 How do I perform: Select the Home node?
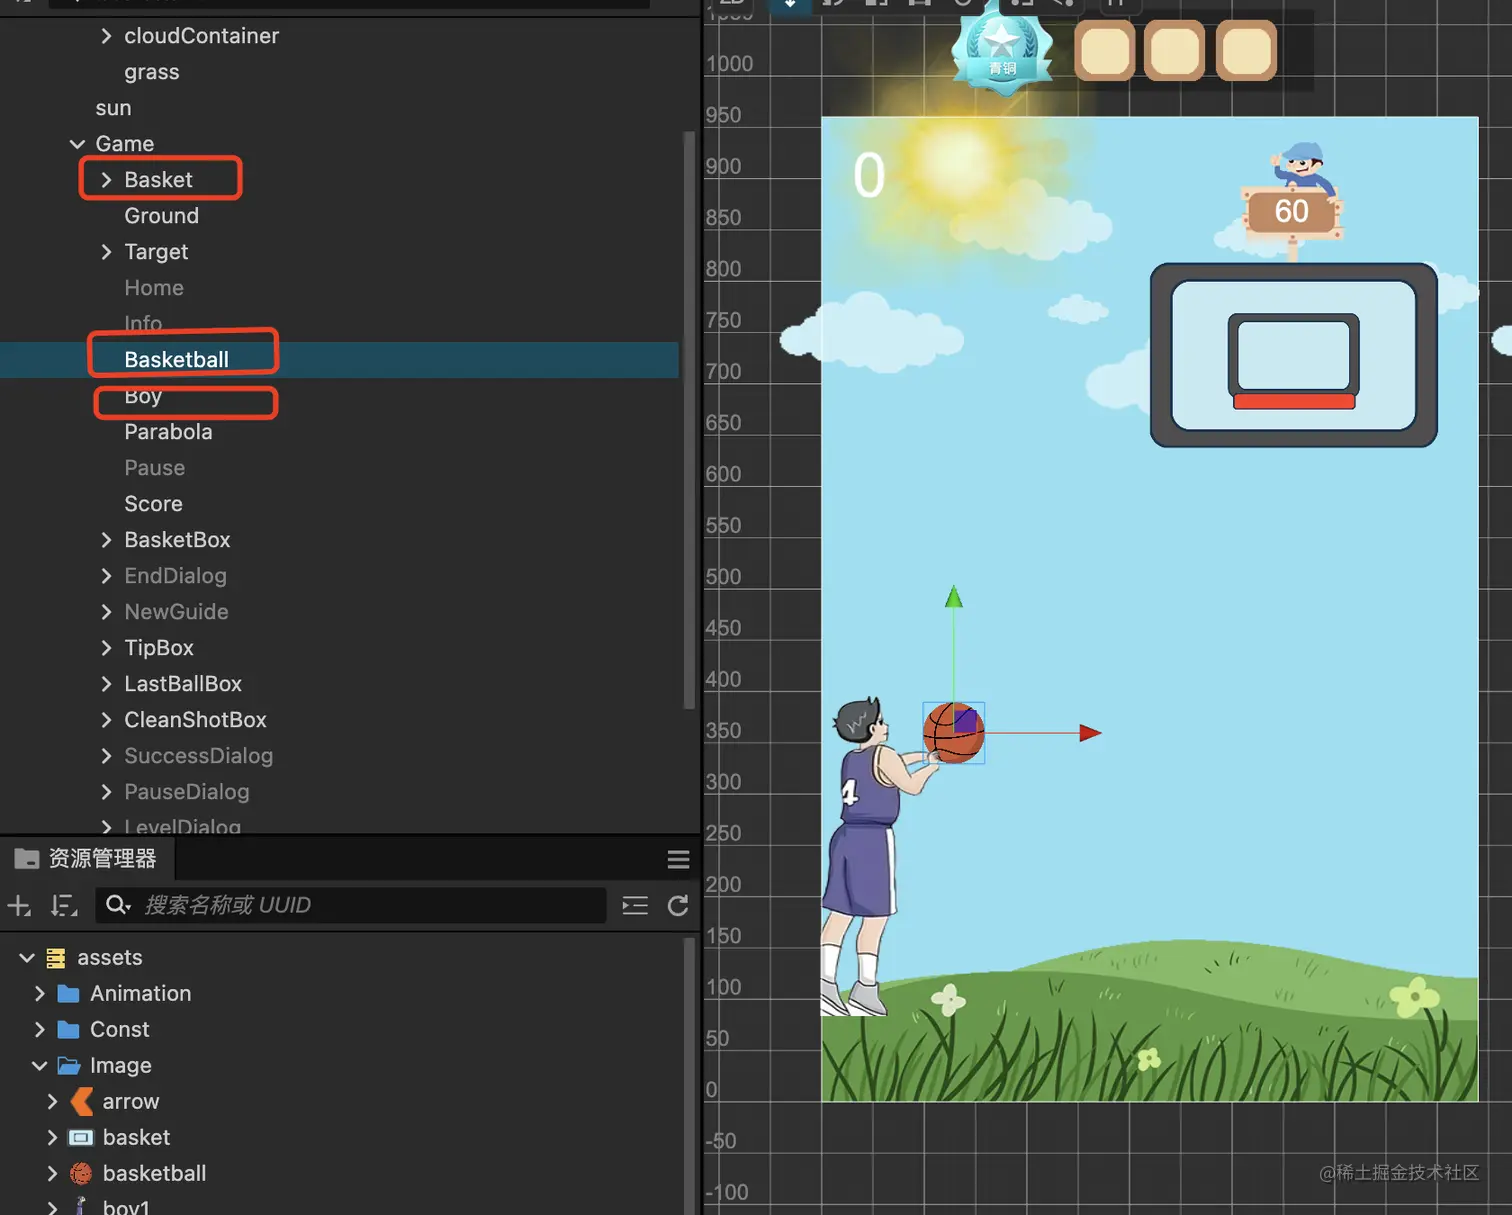coord(154,288)
